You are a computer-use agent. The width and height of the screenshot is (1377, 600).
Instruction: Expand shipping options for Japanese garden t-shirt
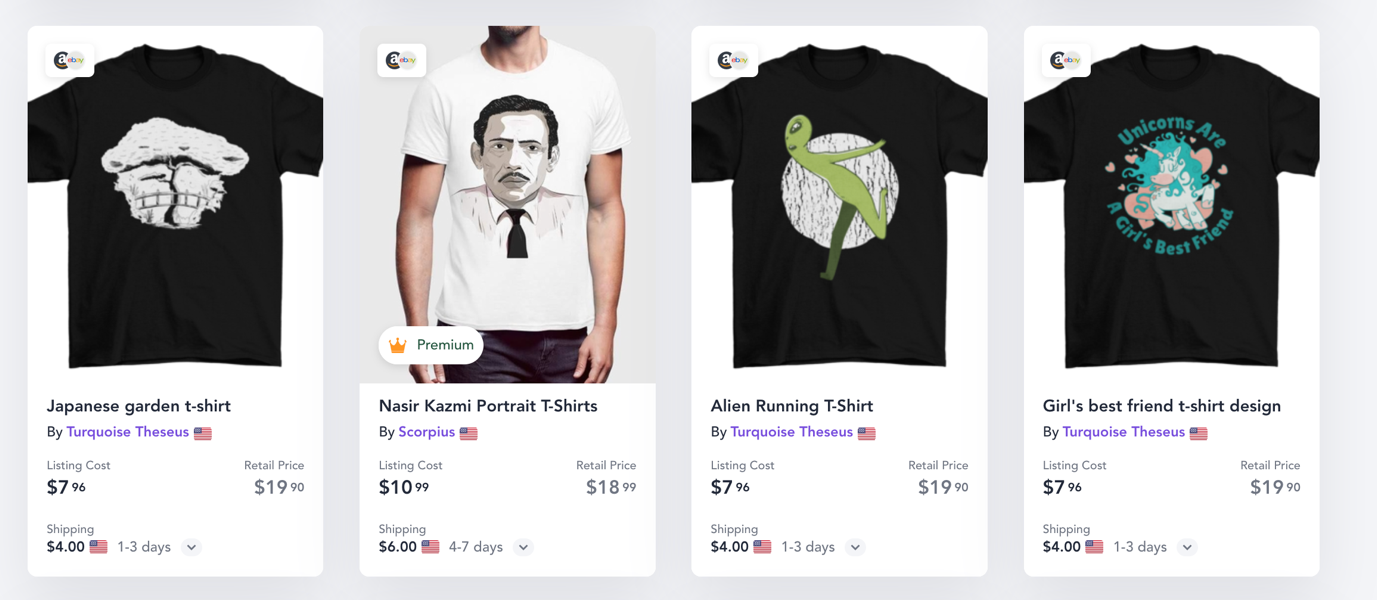[190, 547]
